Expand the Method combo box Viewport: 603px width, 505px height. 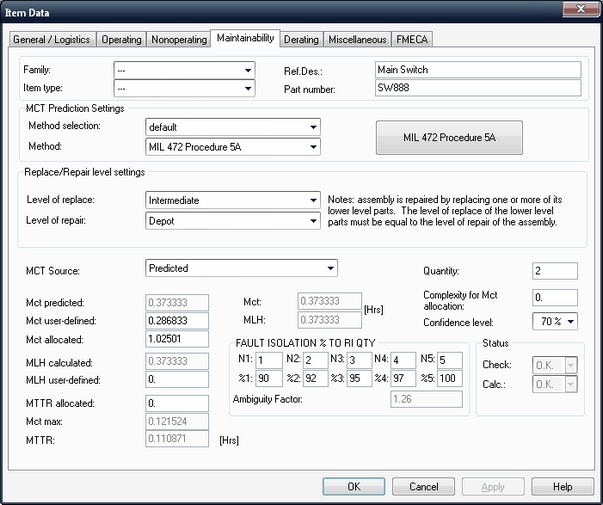tap(233, 147)
